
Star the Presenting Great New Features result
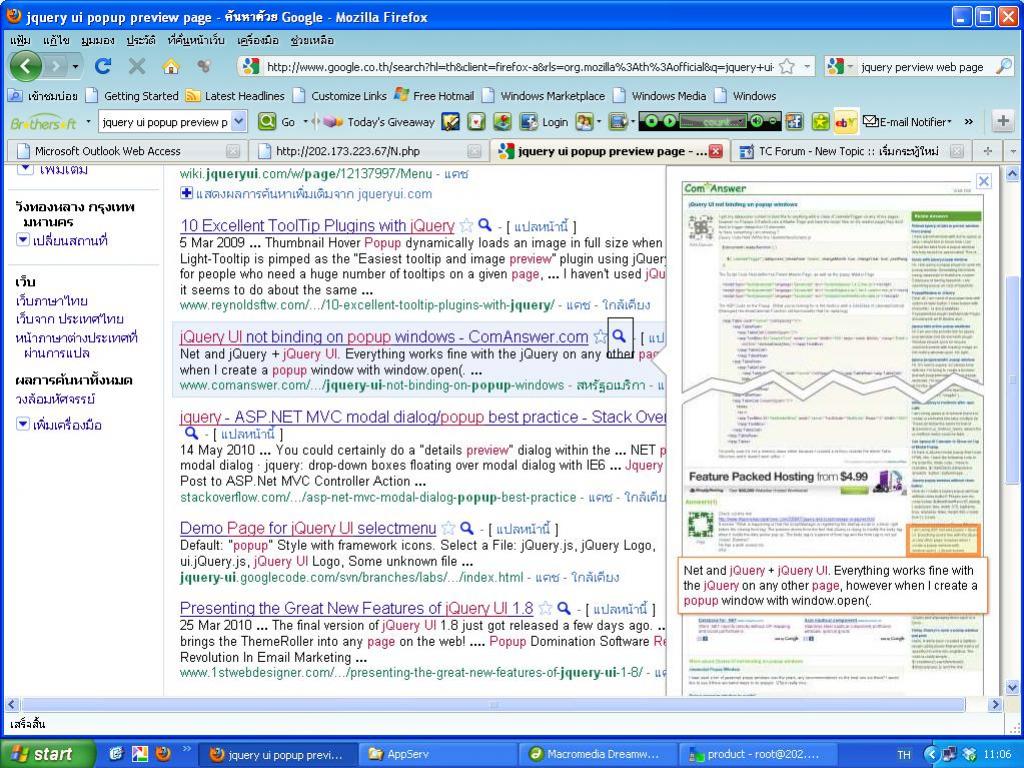pos(545,609)
